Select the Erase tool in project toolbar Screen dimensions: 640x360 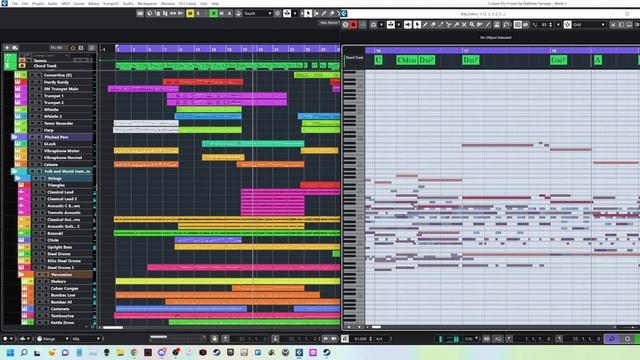pyautogui.click(x=332, y=13)
